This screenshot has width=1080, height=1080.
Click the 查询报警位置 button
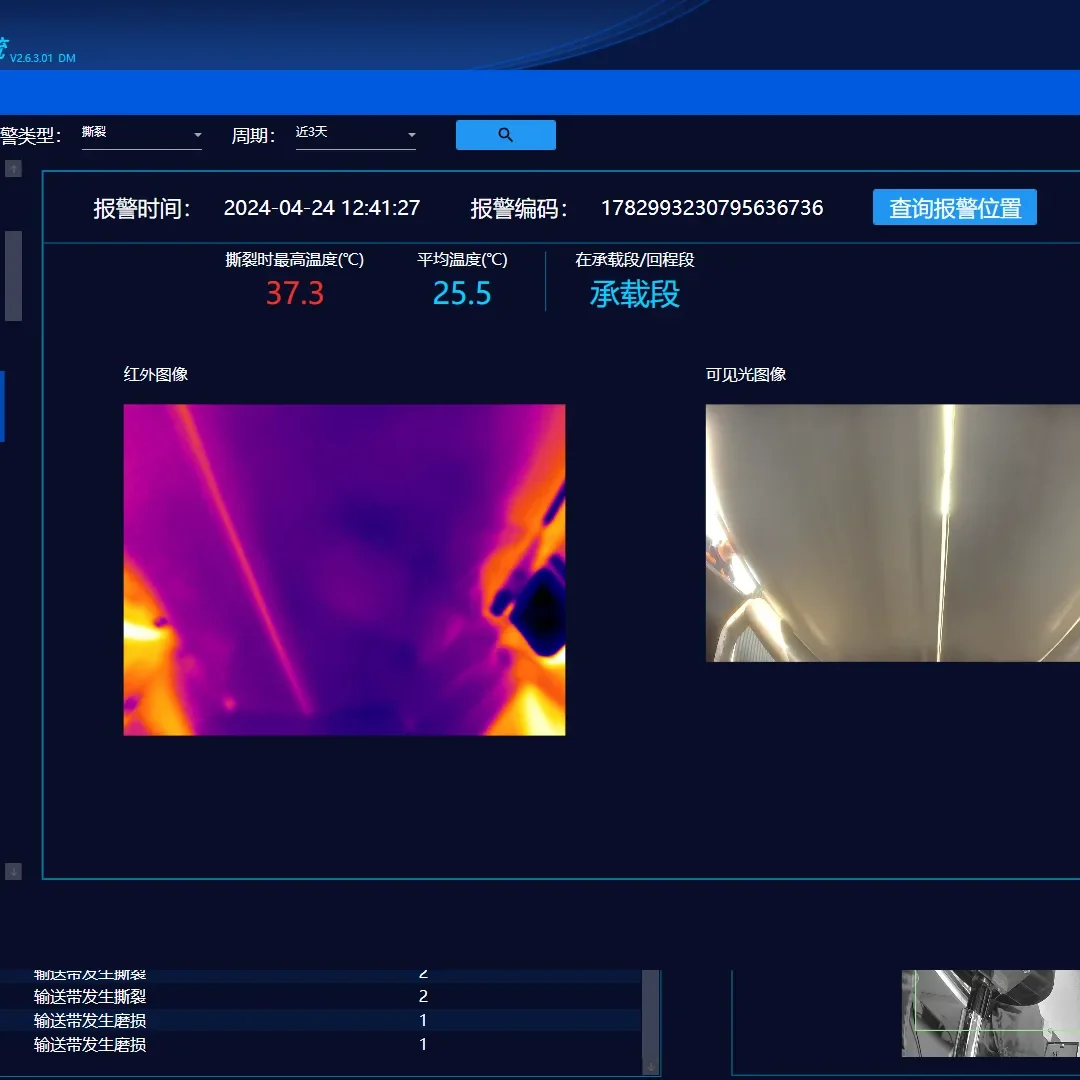(x=955, y=207)
